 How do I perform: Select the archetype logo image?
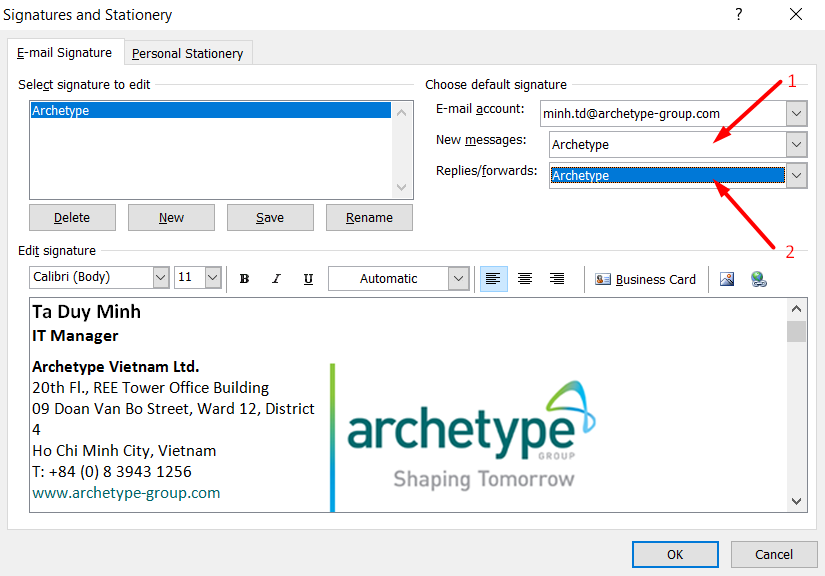tap(471, 434)
